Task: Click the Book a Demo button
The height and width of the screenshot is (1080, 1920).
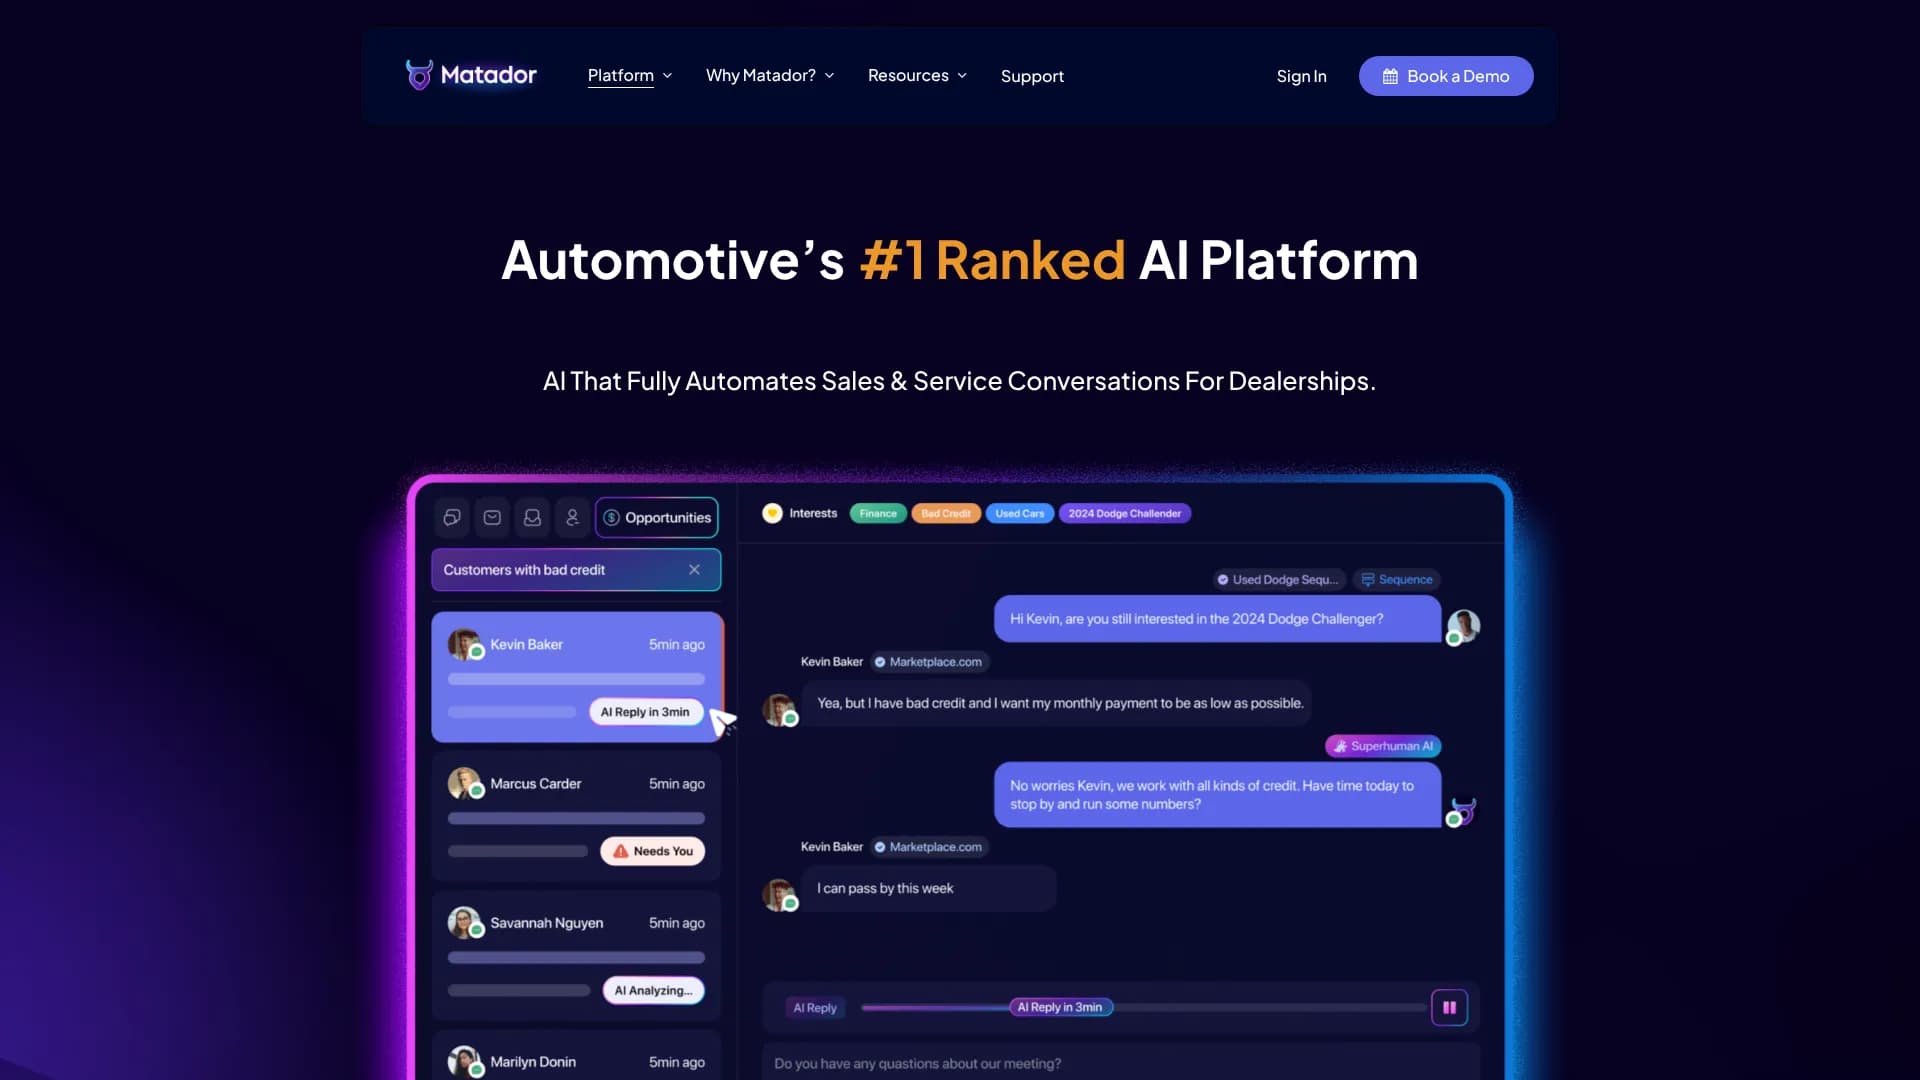Action: [x=1445, y=76]
